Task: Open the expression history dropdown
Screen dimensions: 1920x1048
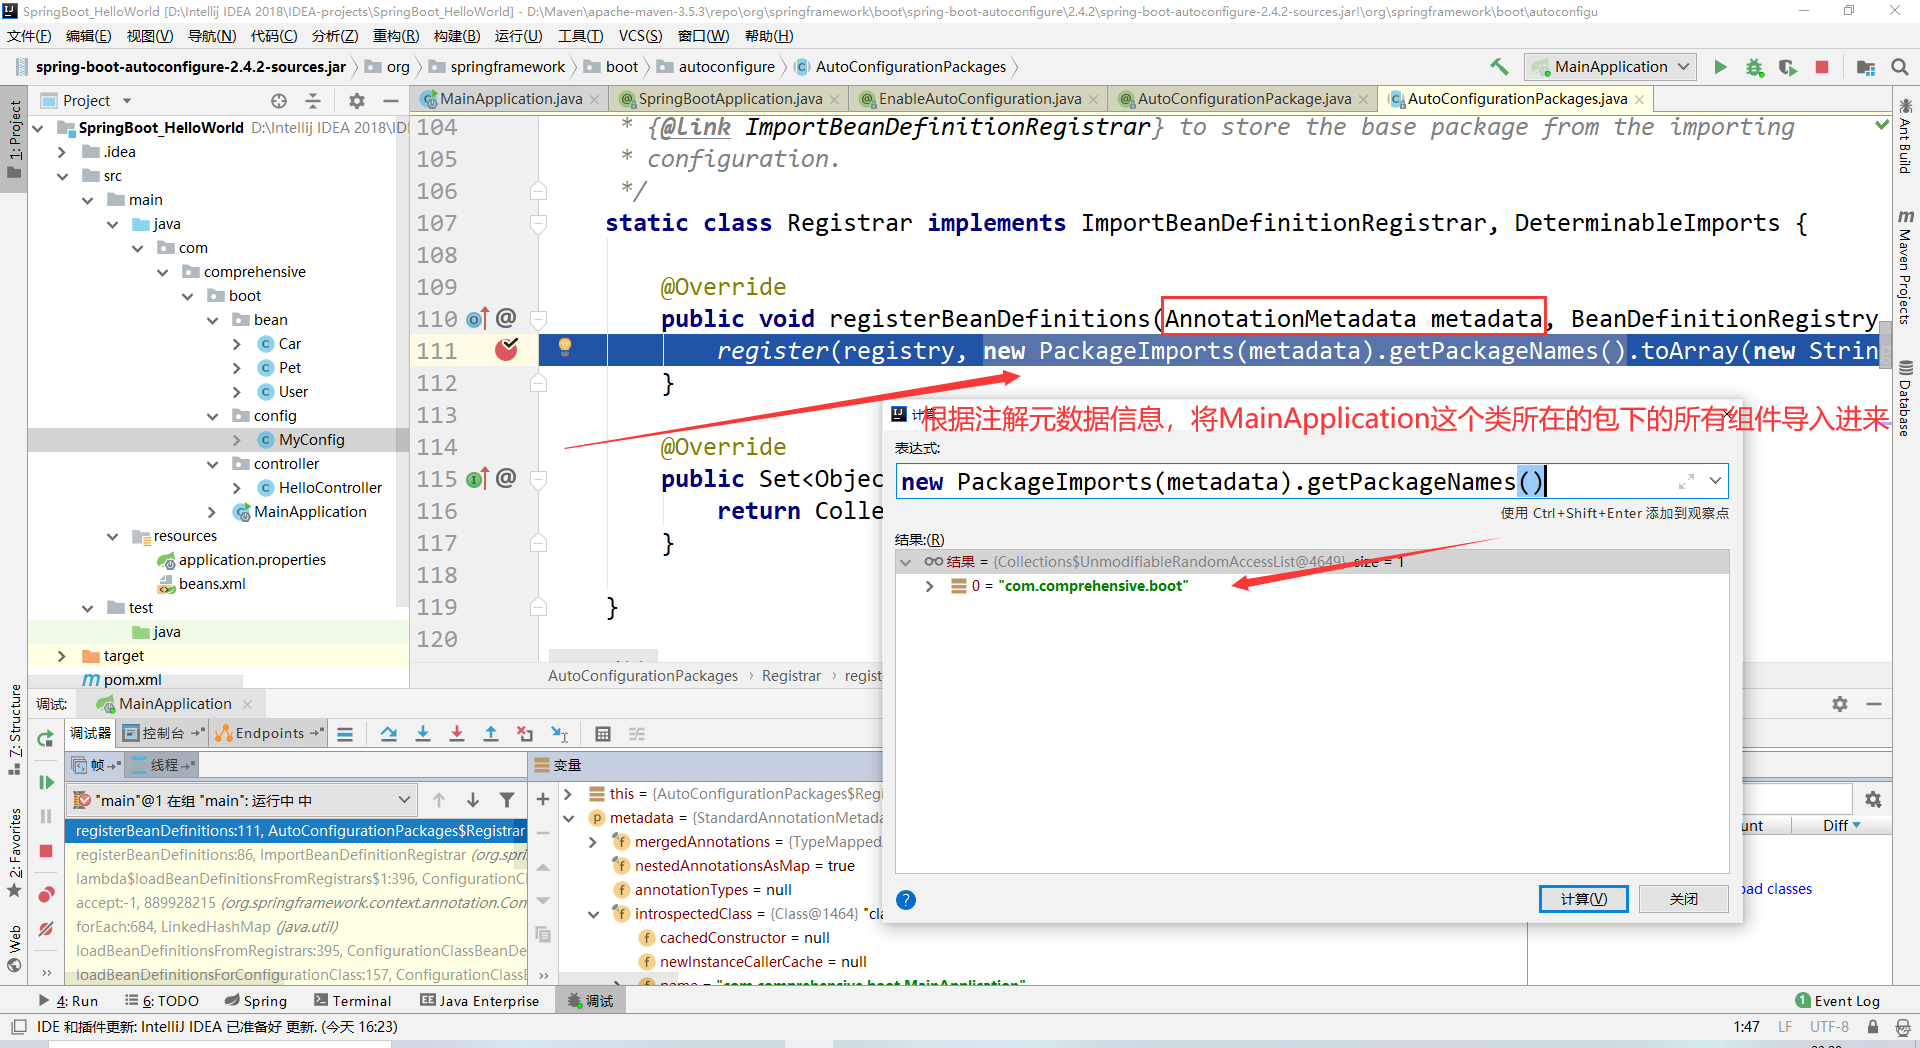Action: tap(1715, 481)
